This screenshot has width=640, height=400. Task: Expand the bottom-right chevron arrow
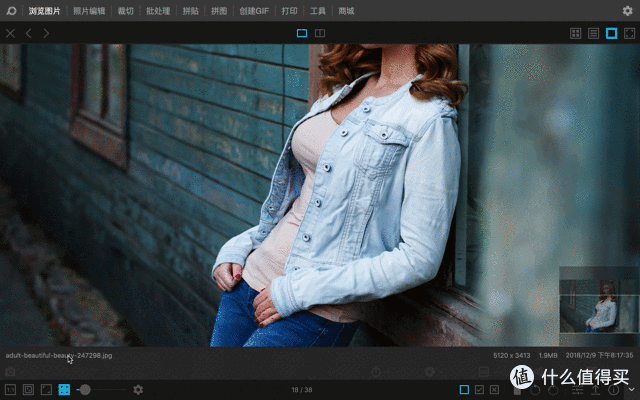pyautogui.click(x=631, y=390)
